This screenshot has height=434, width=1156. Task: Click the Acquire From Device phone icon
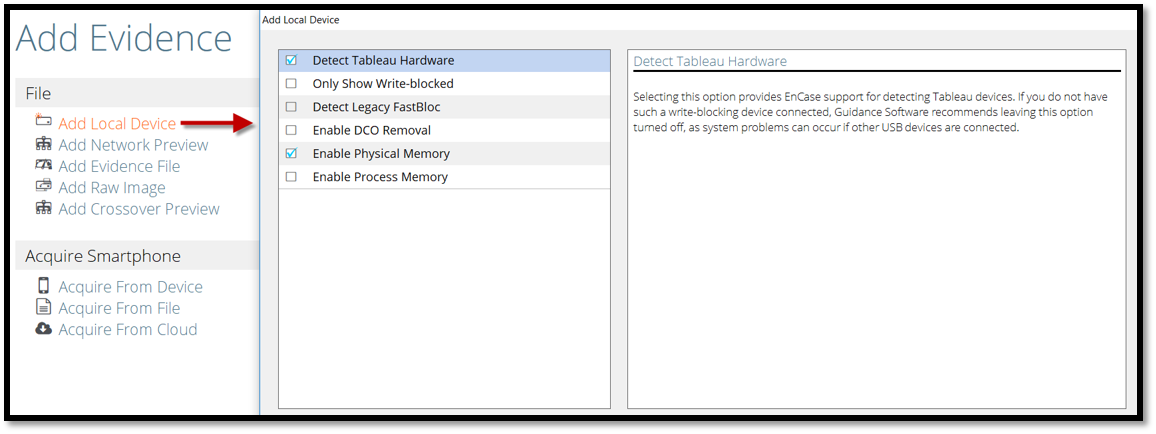43,286
